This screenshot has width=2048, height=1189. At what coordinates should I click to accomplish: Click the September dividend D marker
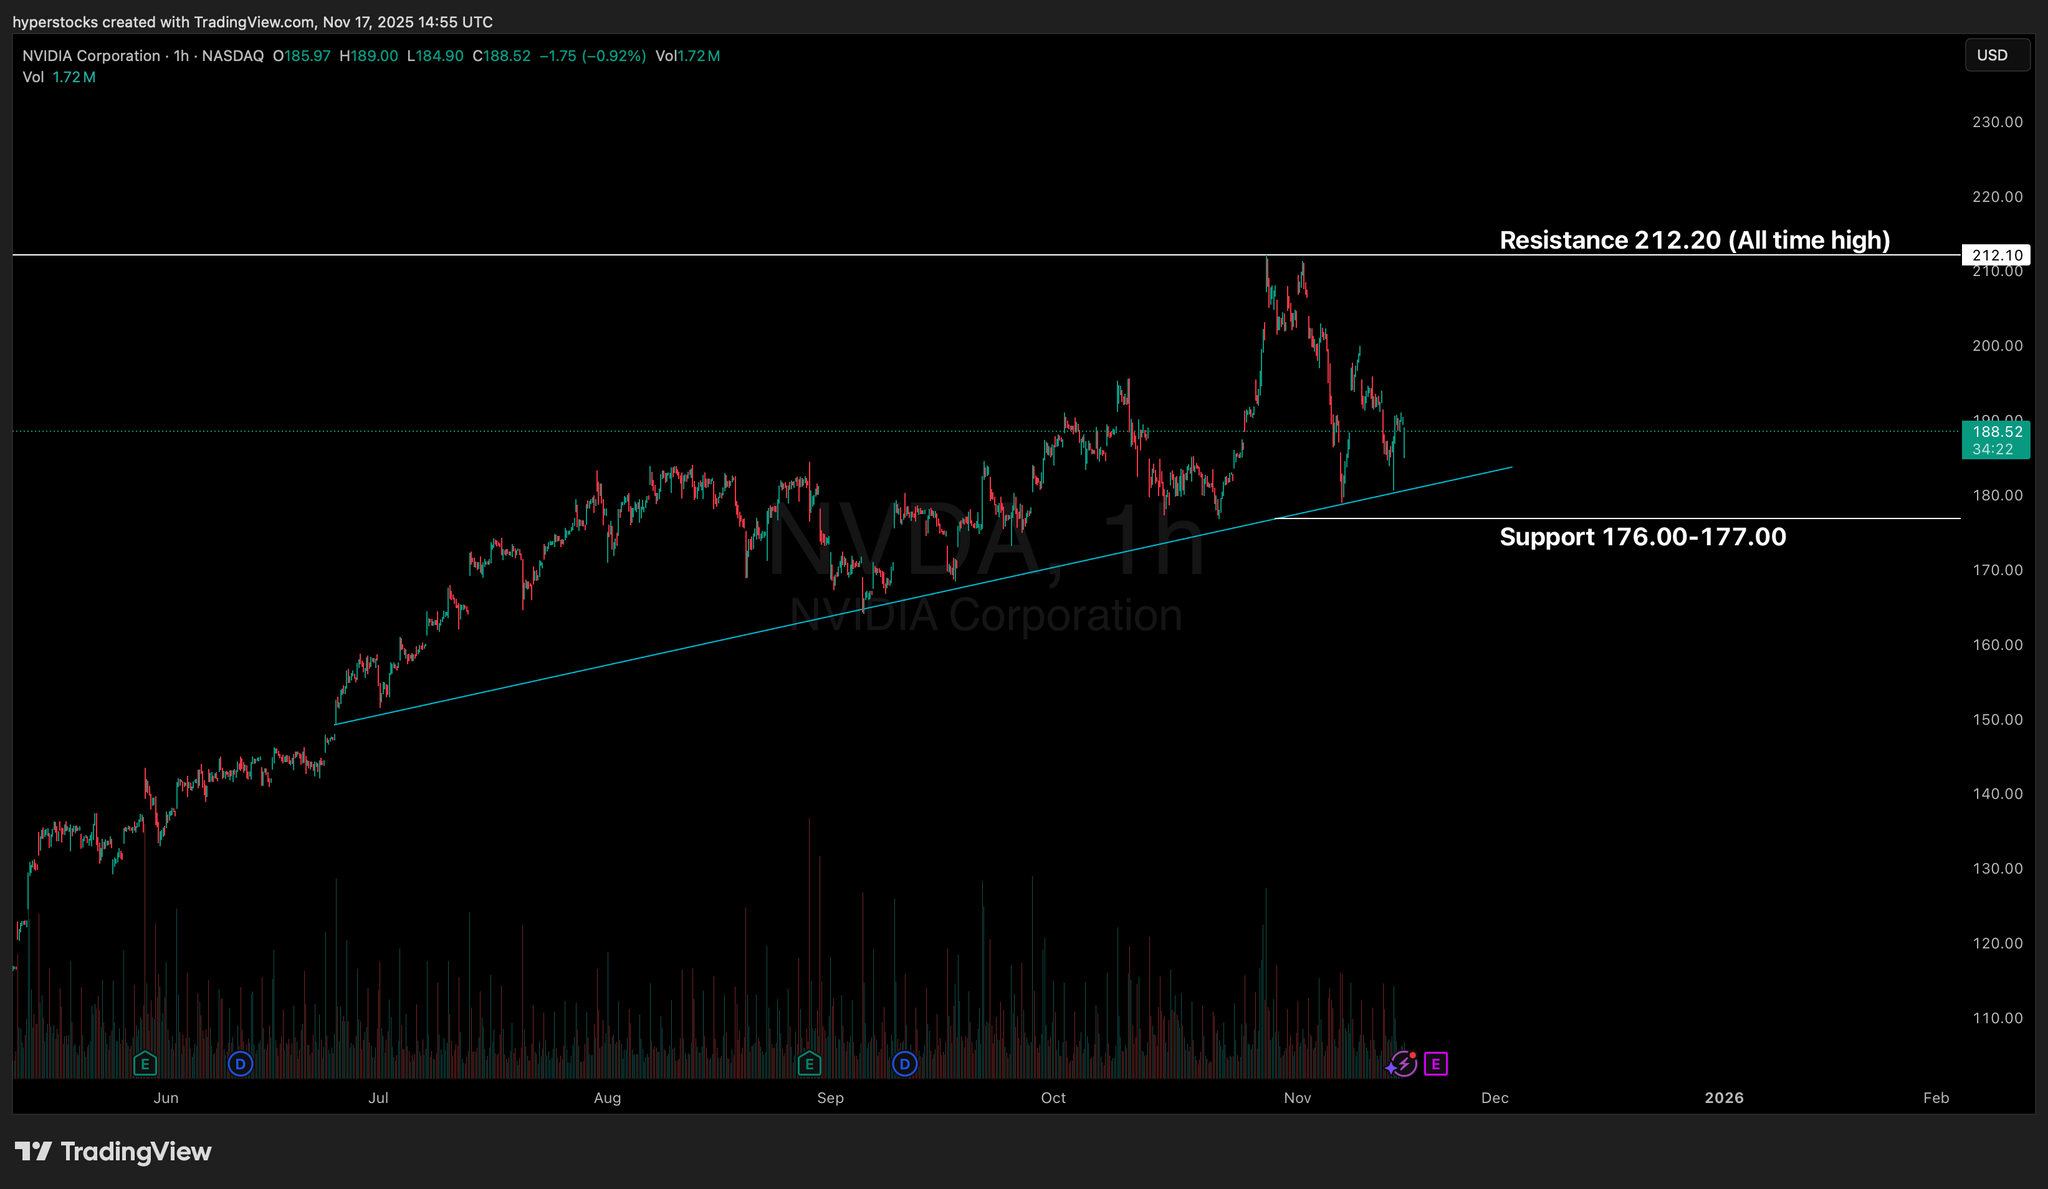[905, 1064]
